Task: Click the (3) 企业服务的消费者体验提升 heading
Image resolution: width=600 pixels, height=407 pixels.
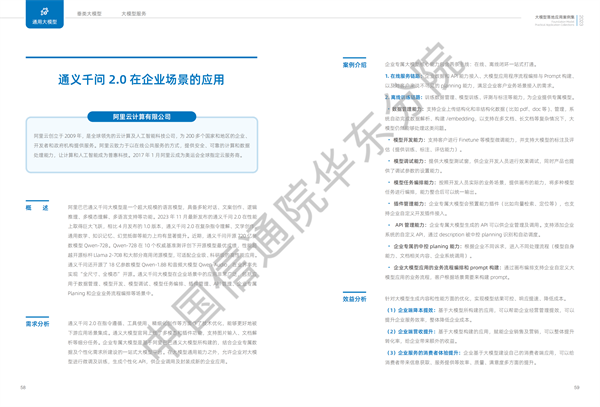Action: (424, 353)
